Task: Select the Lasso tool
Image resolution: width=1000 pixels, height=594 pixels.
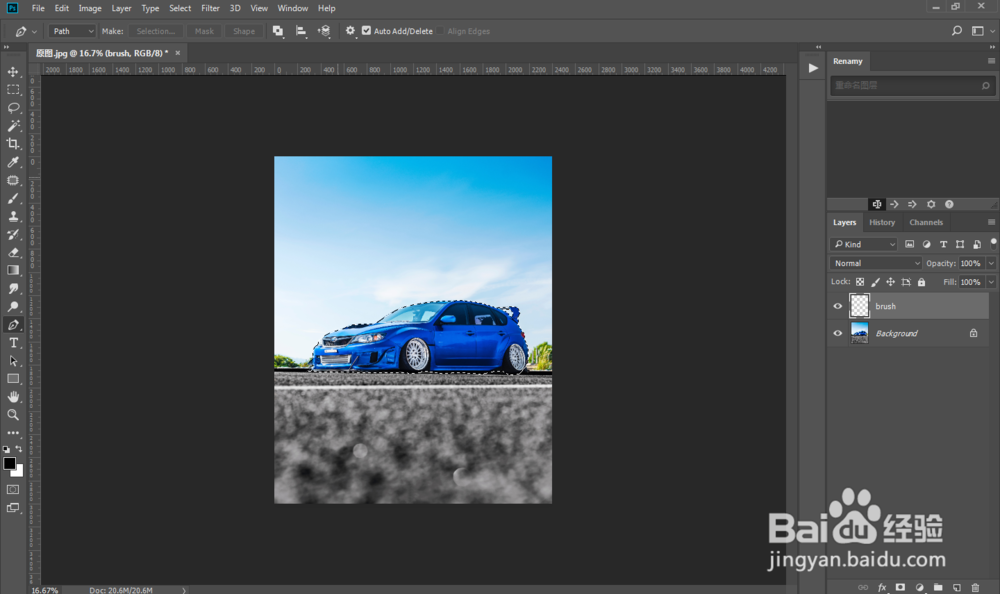Action: point(13,107)
